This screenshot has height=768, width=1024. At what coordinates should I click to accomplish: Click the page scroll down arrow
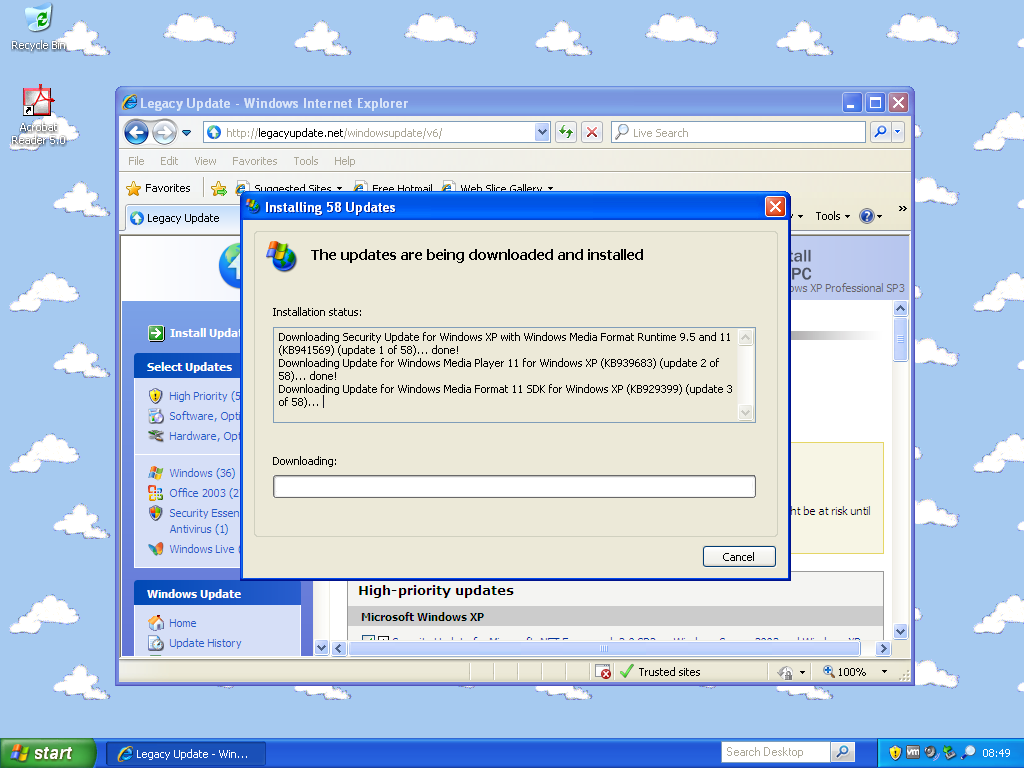click(901, 632)
